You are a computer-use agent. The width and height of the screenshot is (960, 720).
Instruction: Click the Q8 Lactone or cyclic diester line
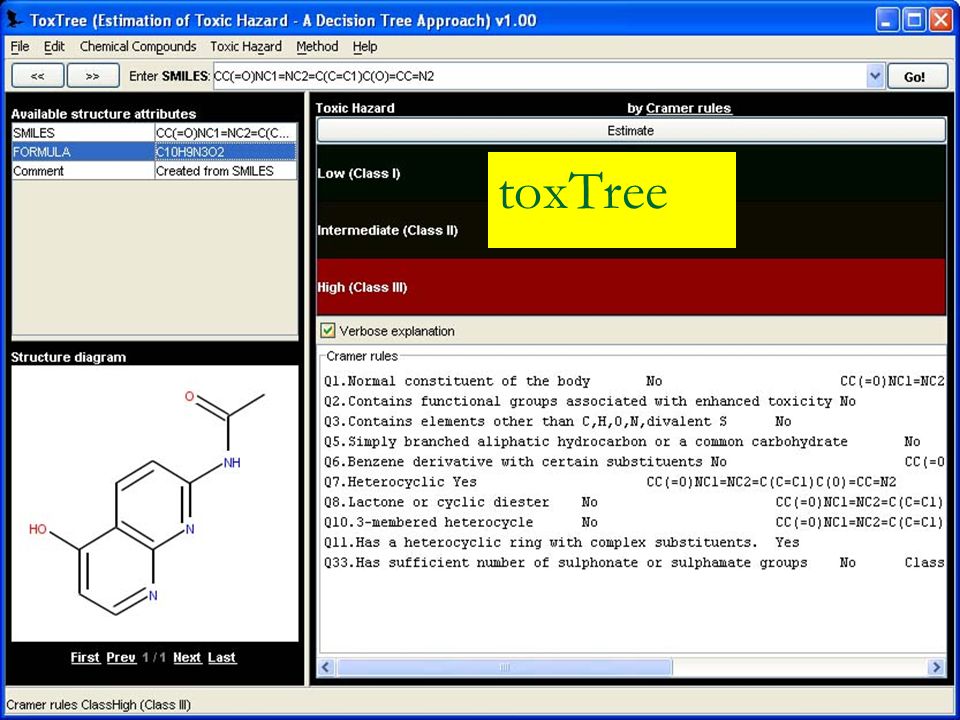click(634, 503)
